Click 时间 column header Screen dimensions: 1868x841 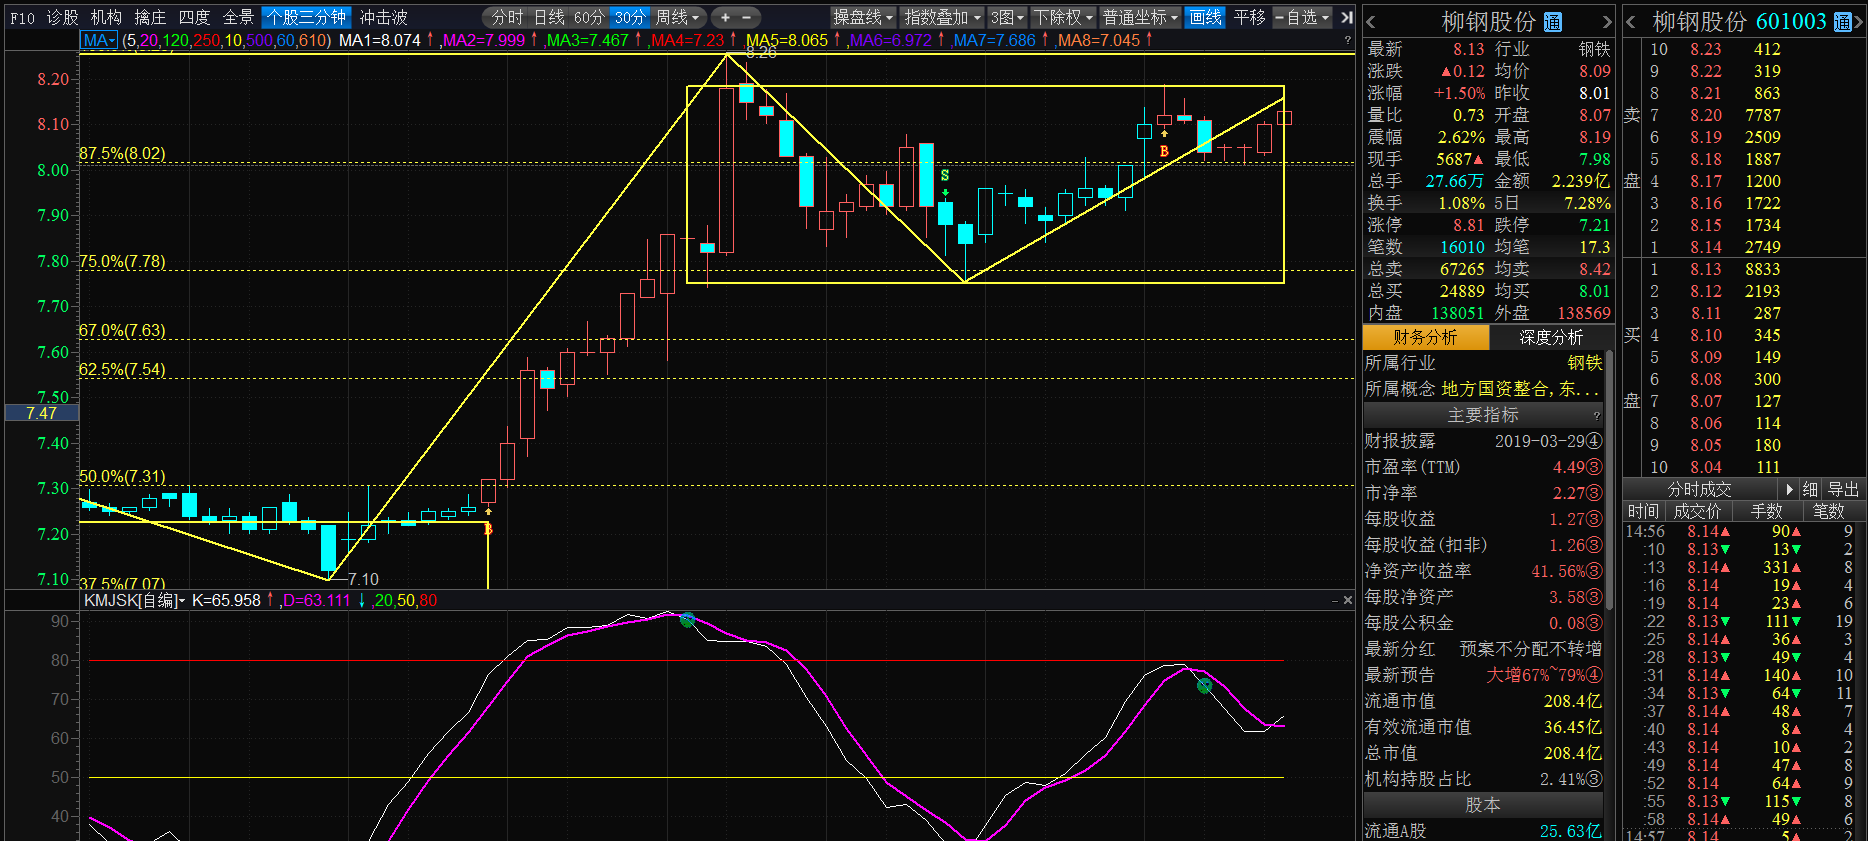[1642, 511]
